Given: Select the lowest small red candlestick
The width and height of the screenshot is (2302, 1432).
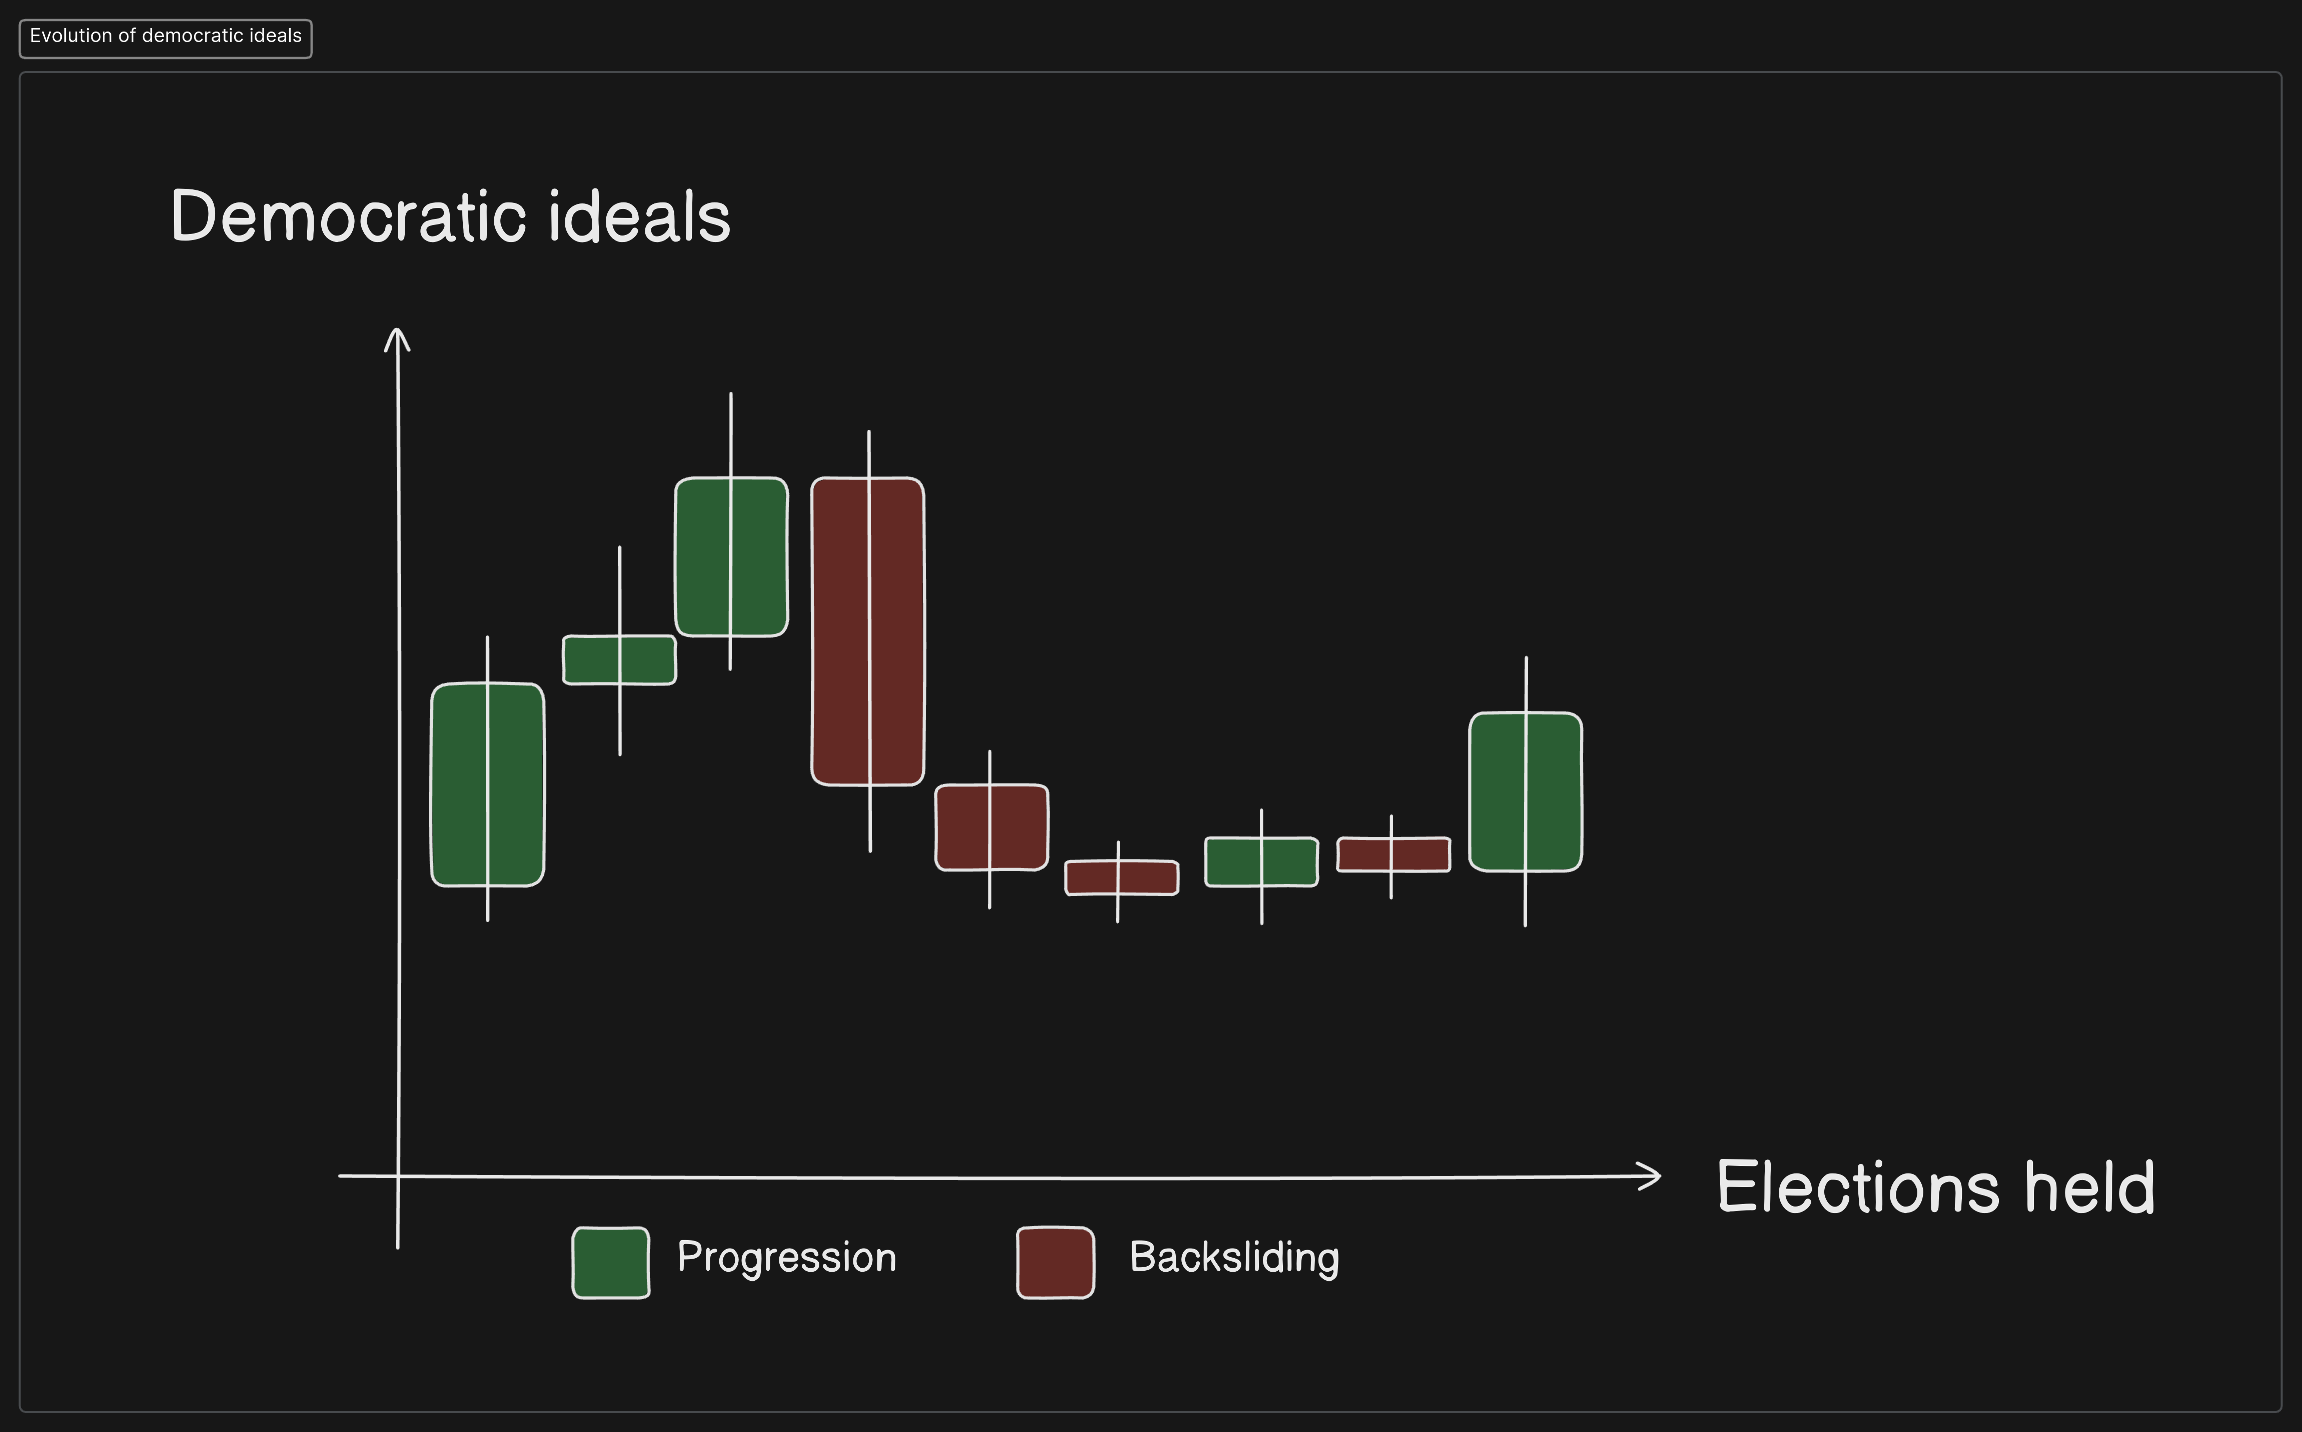Looking at the screenshot, I should click(1095, 878).
